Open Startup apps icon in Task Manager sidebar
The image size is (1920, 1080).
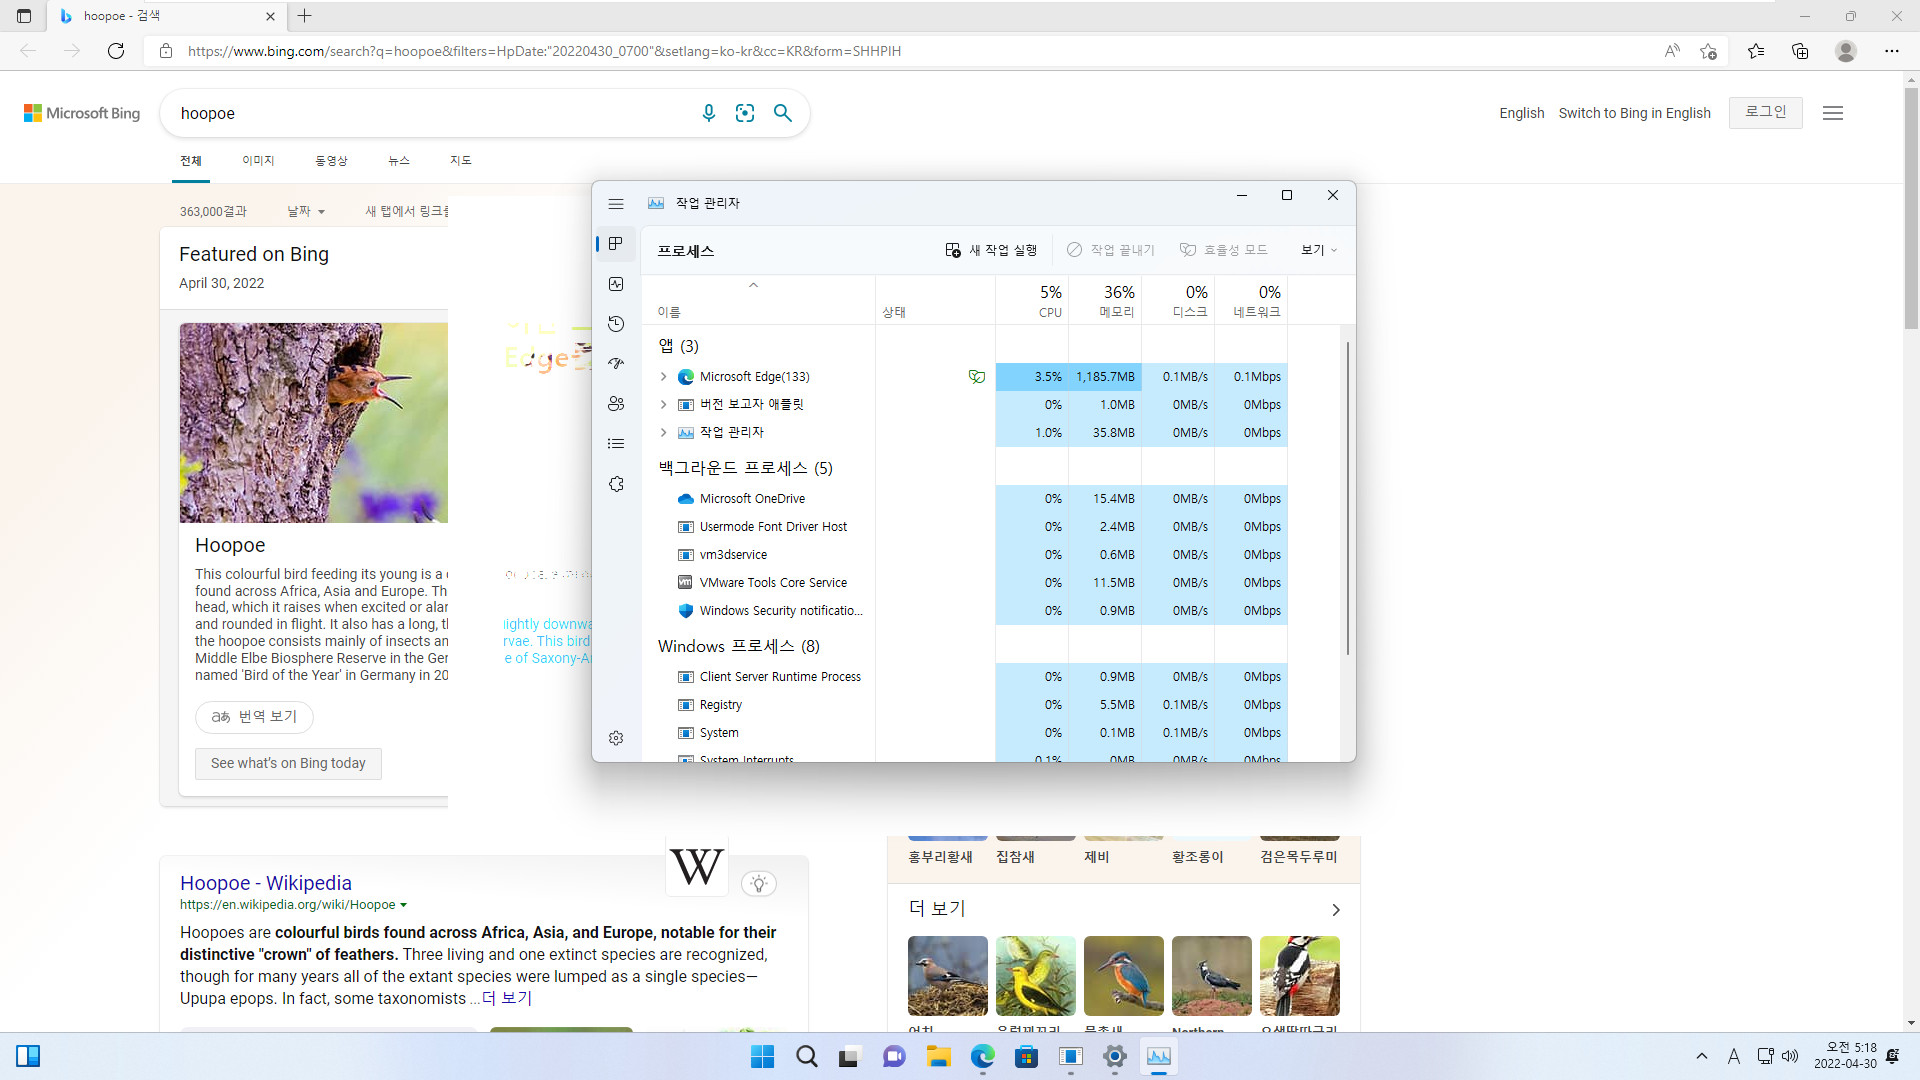(x=616, y=364)
